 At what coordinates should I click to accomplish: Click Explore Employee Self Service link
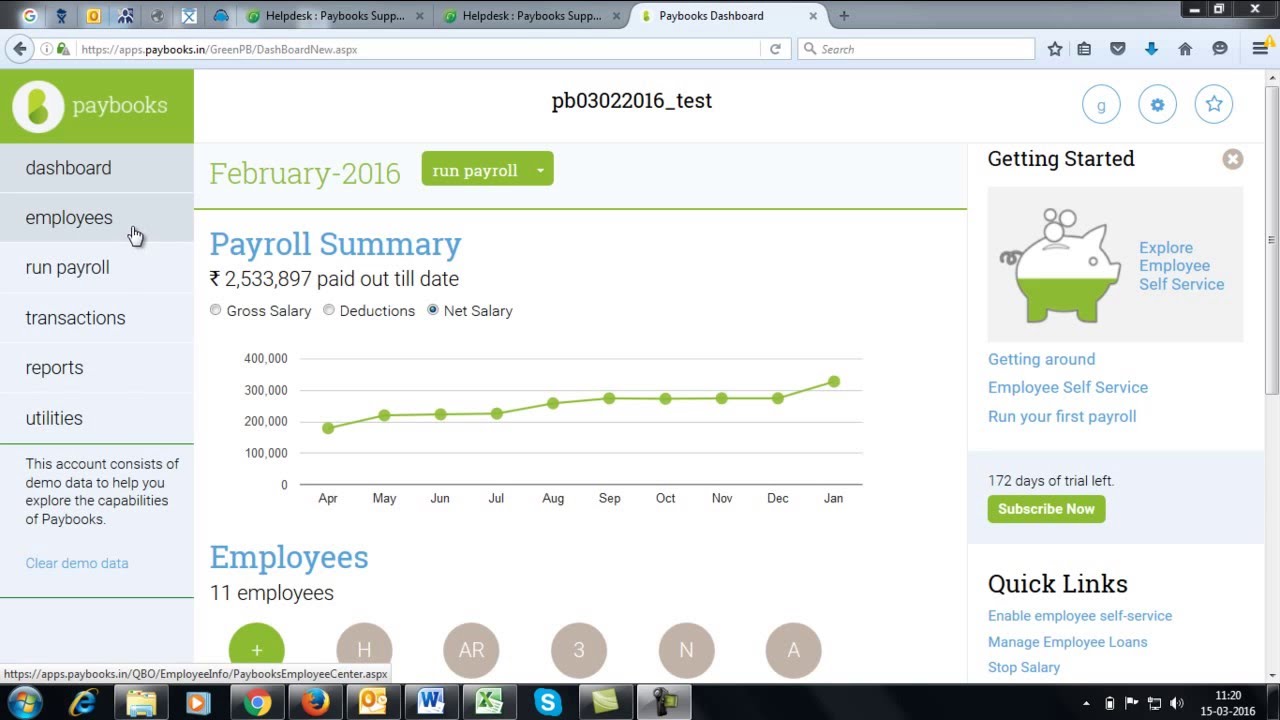coord(1181,266)
